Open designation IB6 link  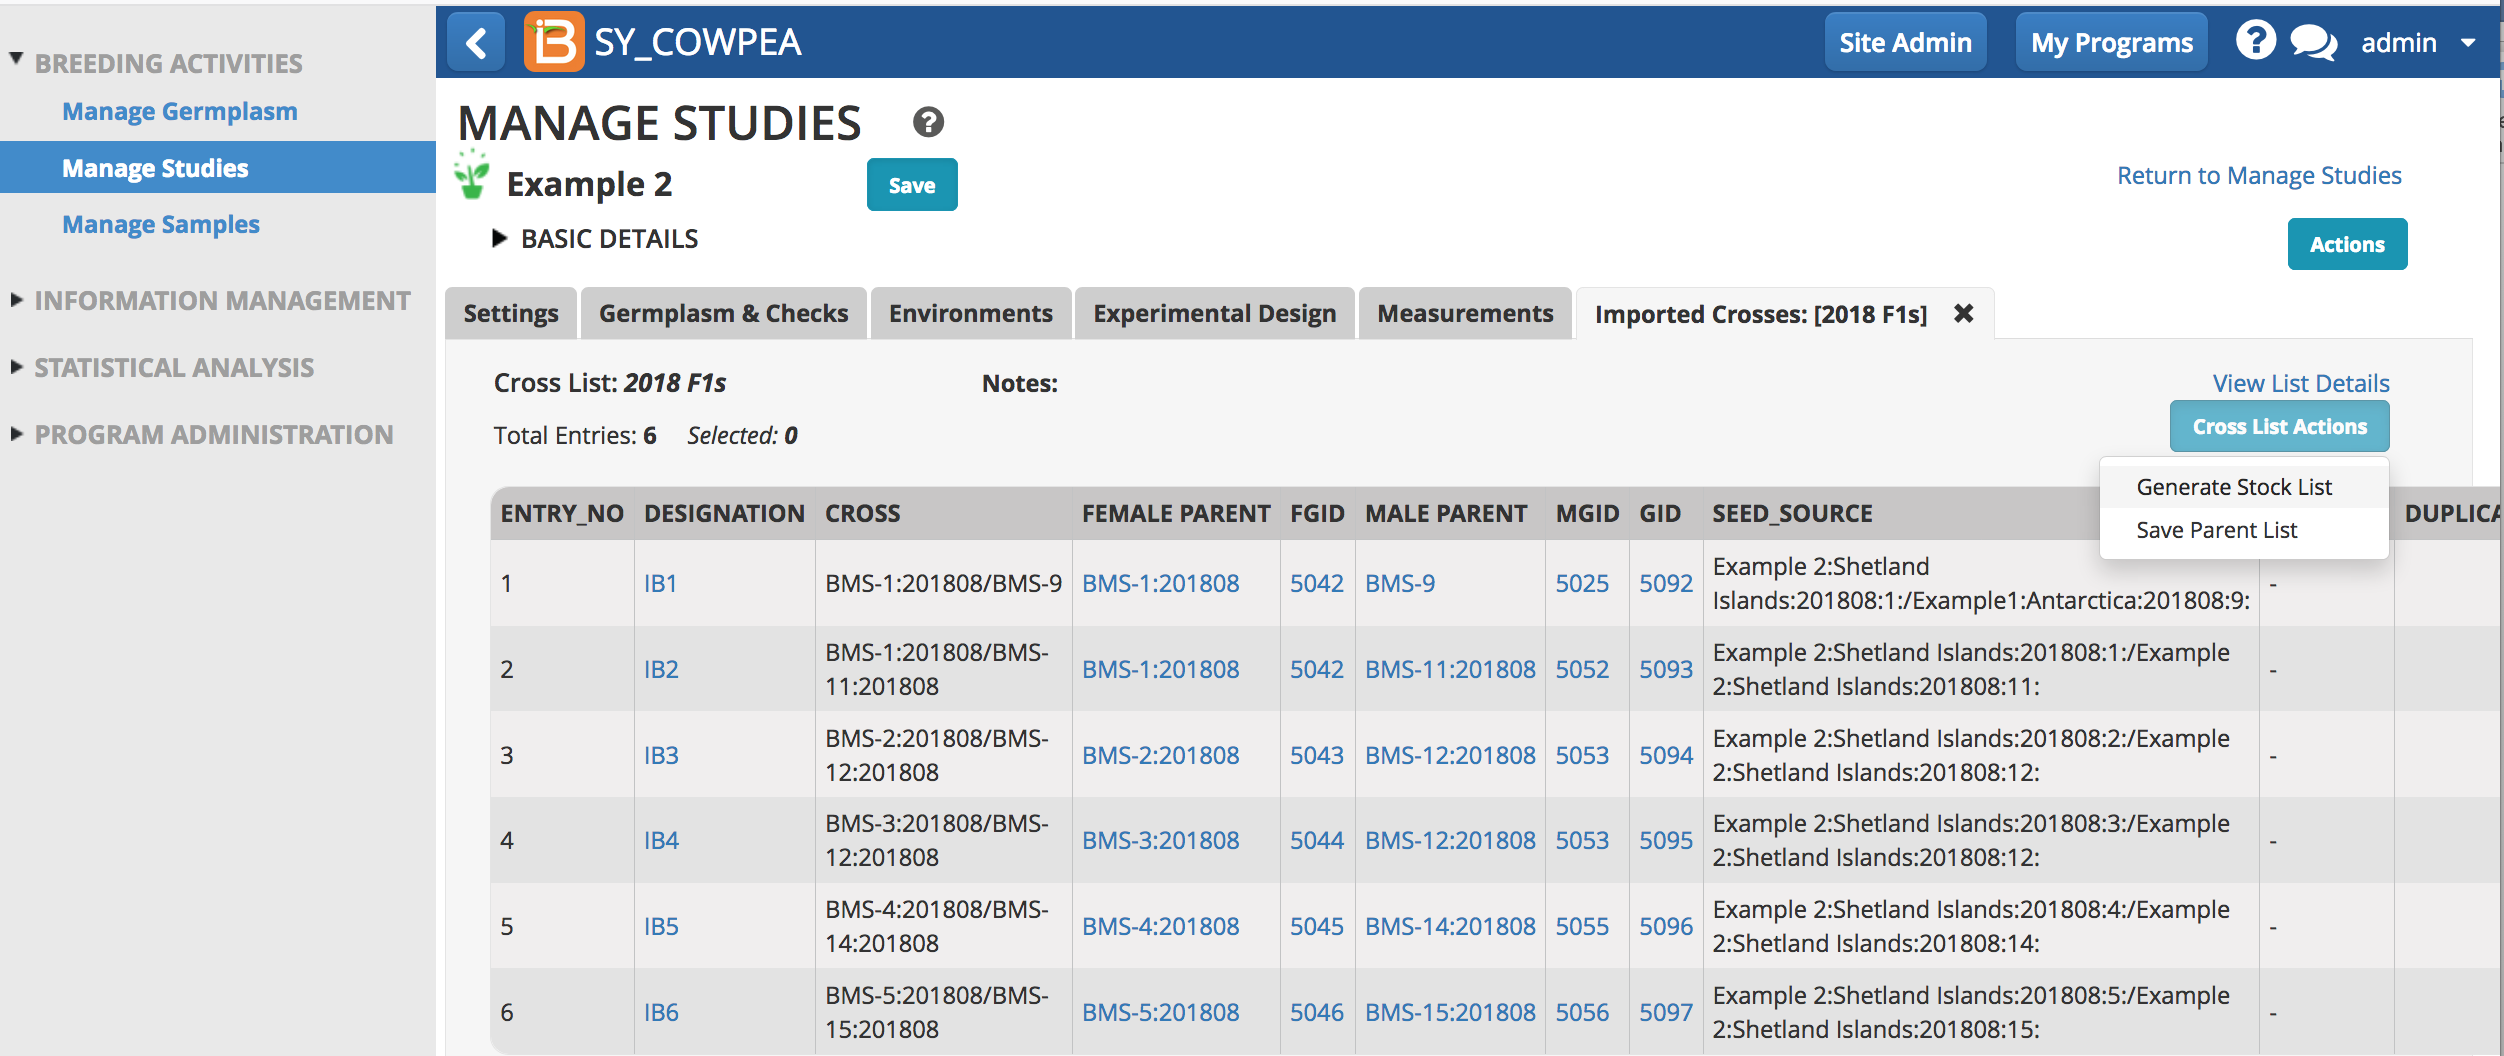point(661,1012)
